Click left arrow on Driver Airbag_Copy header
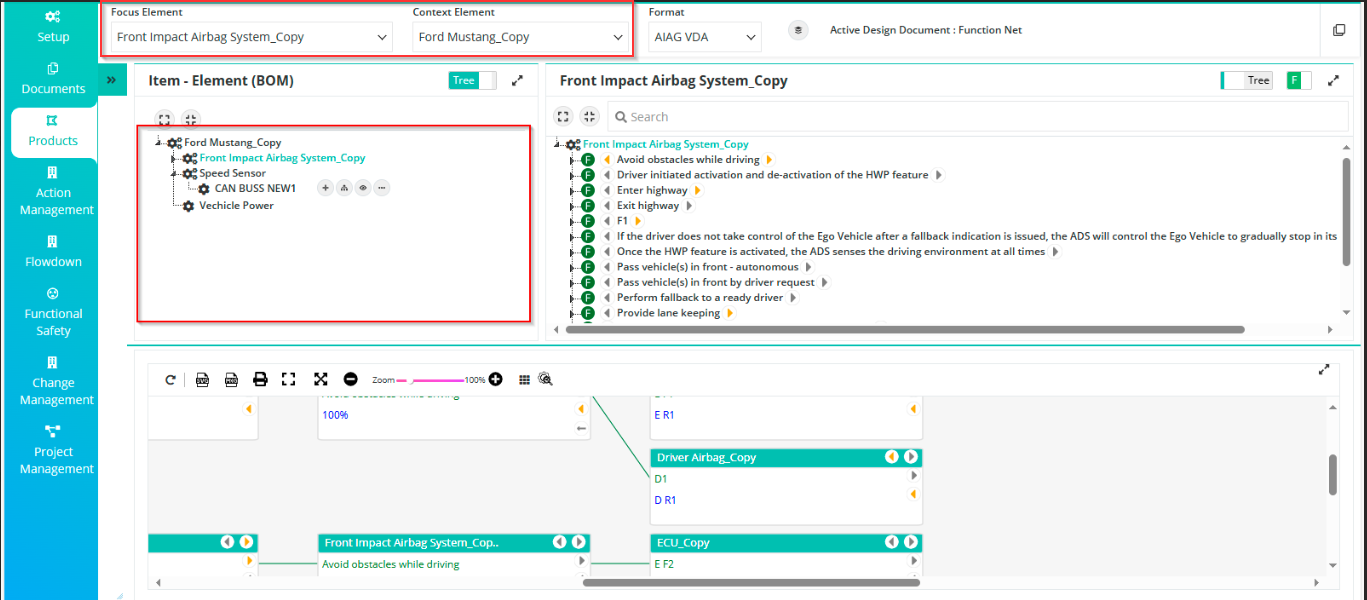The height and width of the screenshot is (600, 1367). pos(892,457)
